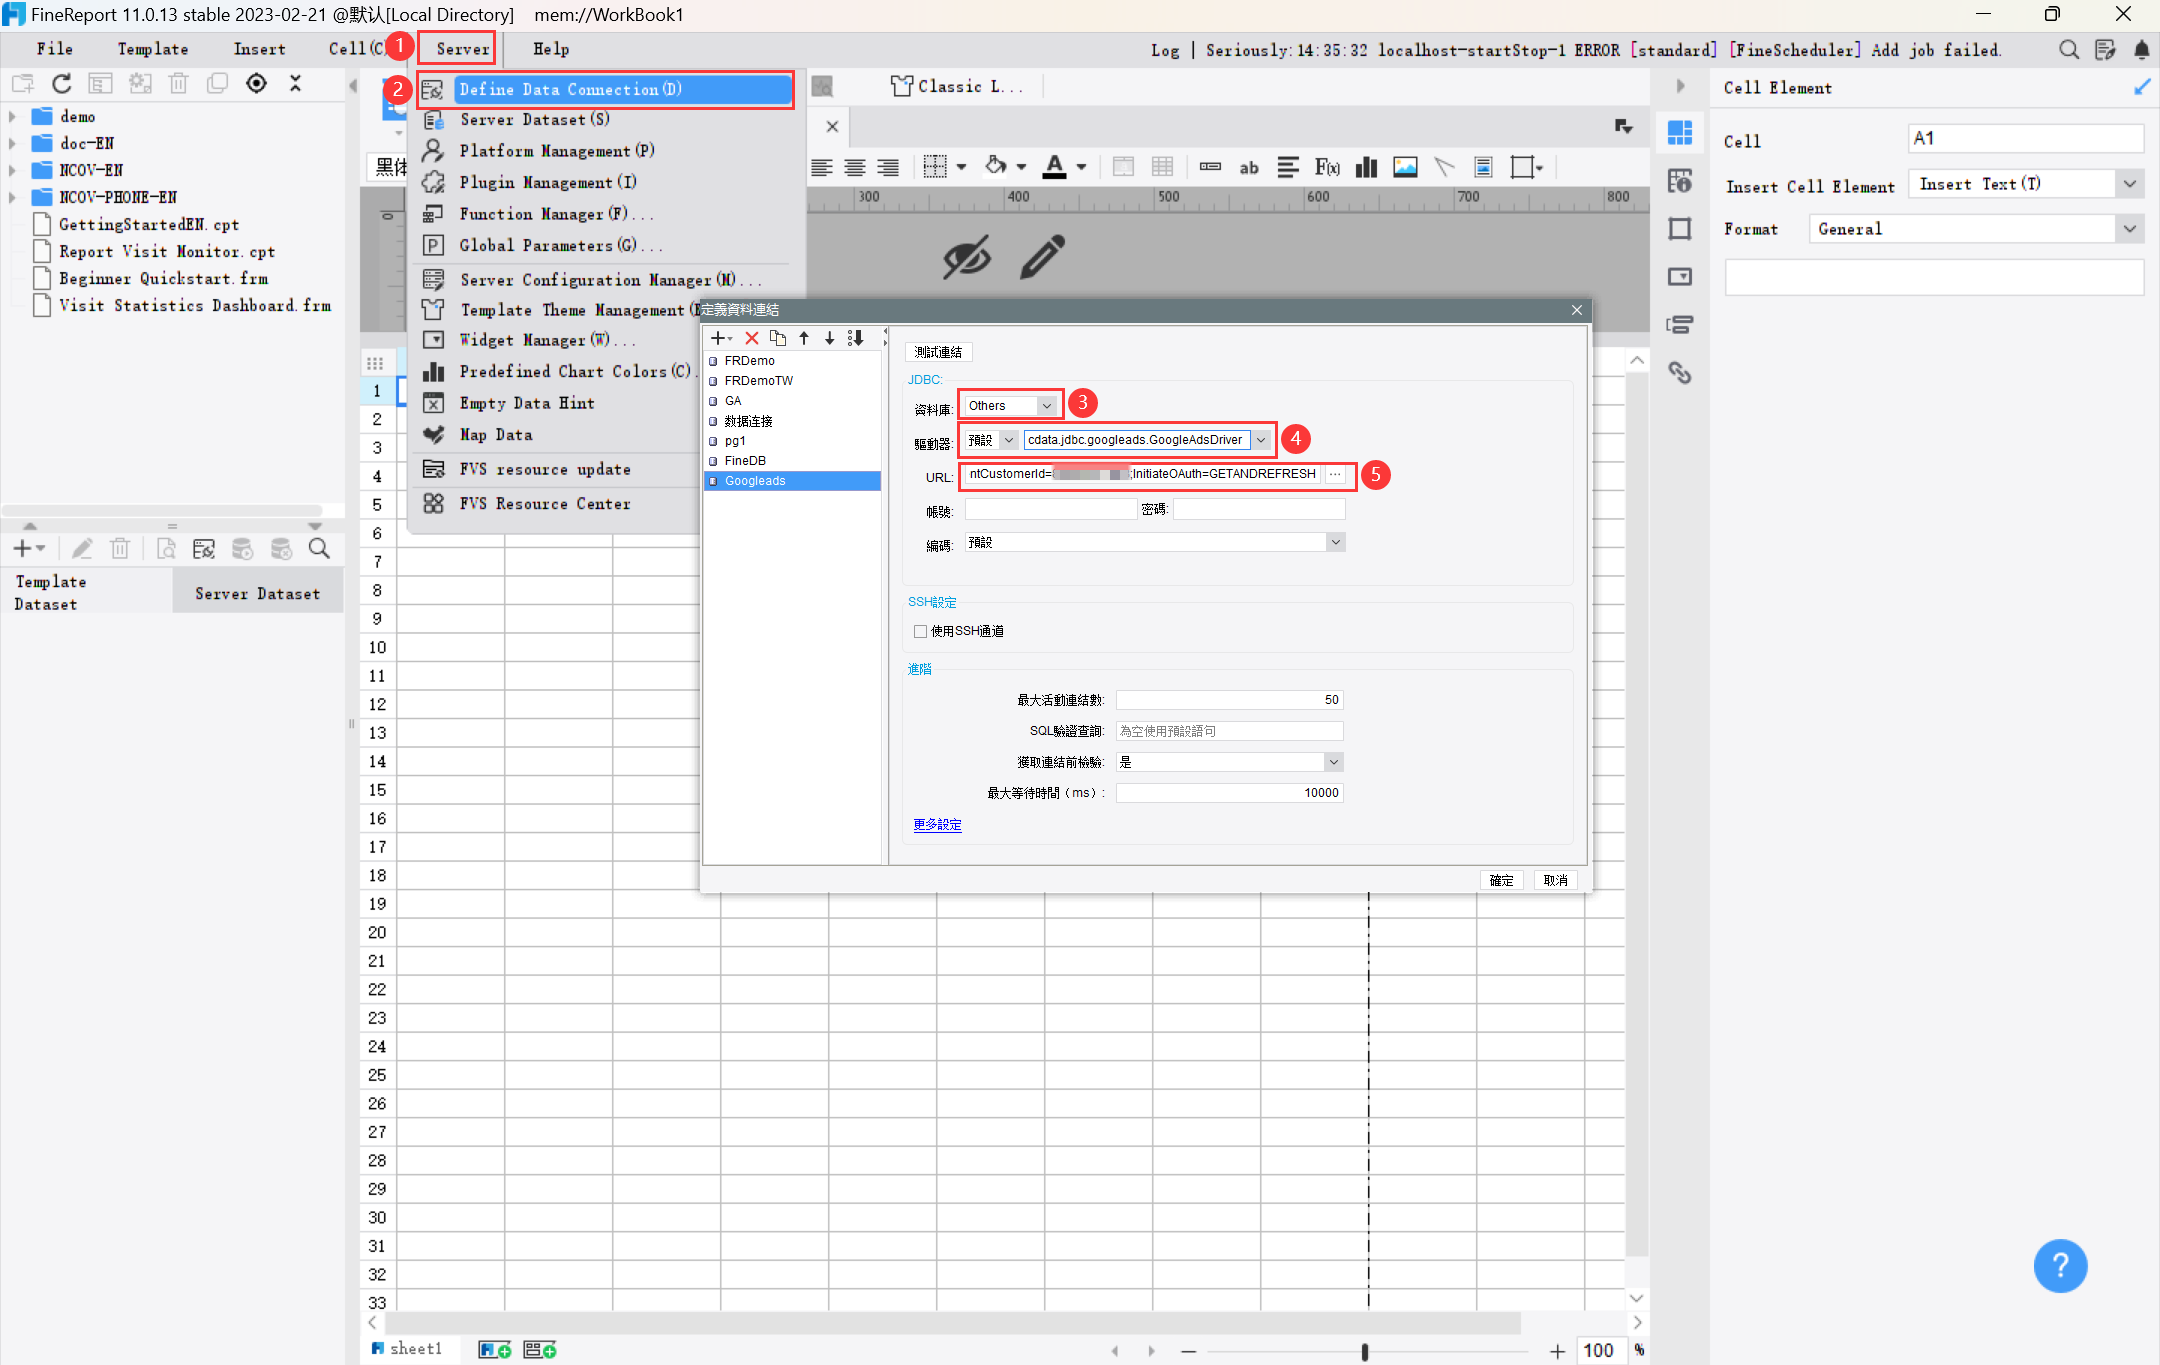Delete the selected Googleads connection
The width and height of the screenshot is (2160, 1365).
tap(752, 338)
